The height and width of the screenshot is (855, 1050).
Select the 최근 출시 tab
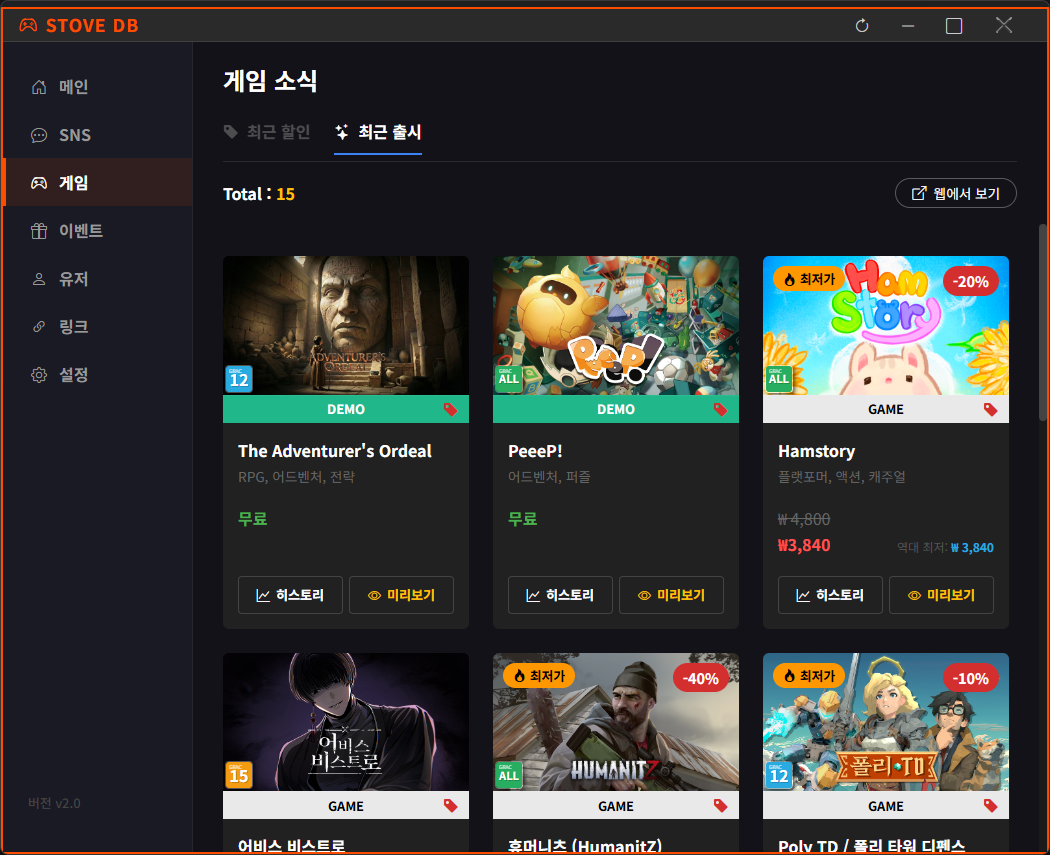378,132
